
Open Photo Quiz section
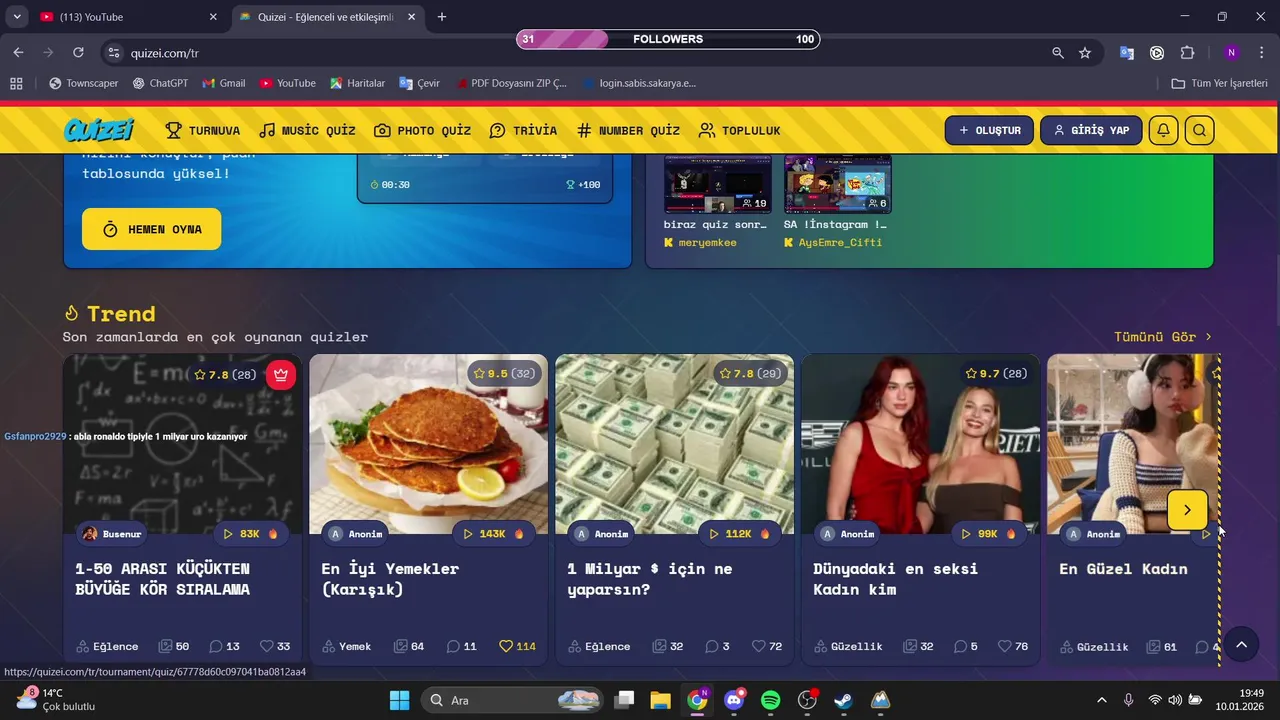pos(422,131)
